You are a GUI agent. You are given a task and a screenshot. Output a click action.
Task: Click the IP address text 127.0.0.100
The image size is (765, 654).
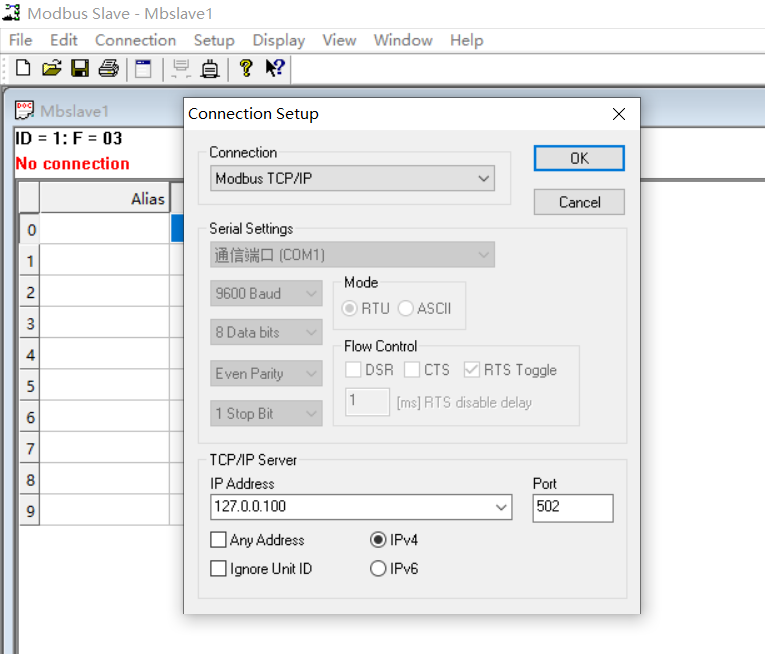click(250, 506)
